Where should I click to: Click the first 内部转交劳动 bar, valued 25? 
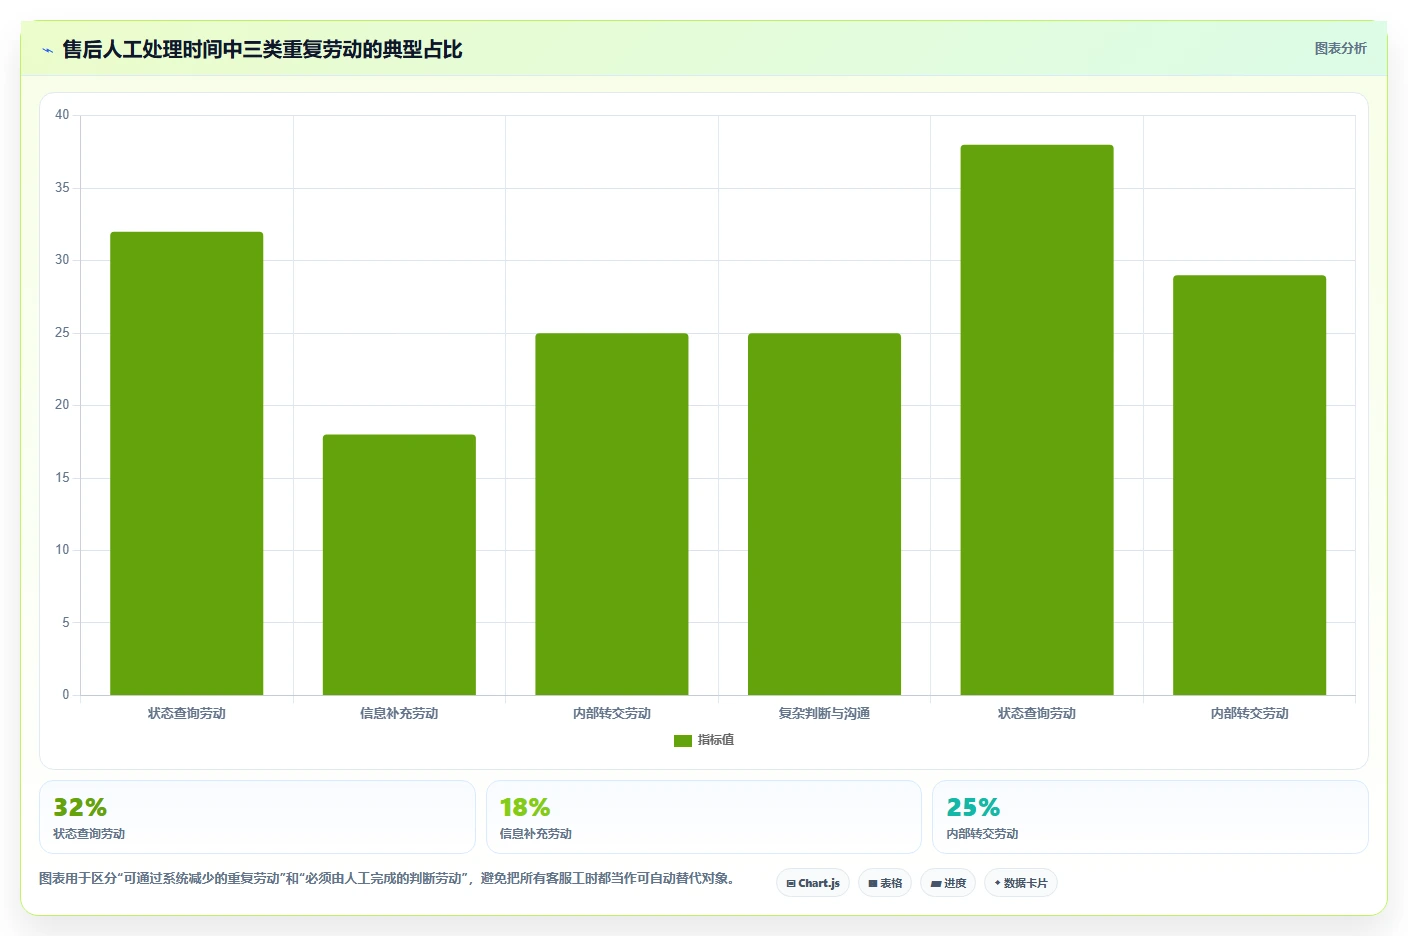click(612, 514)
